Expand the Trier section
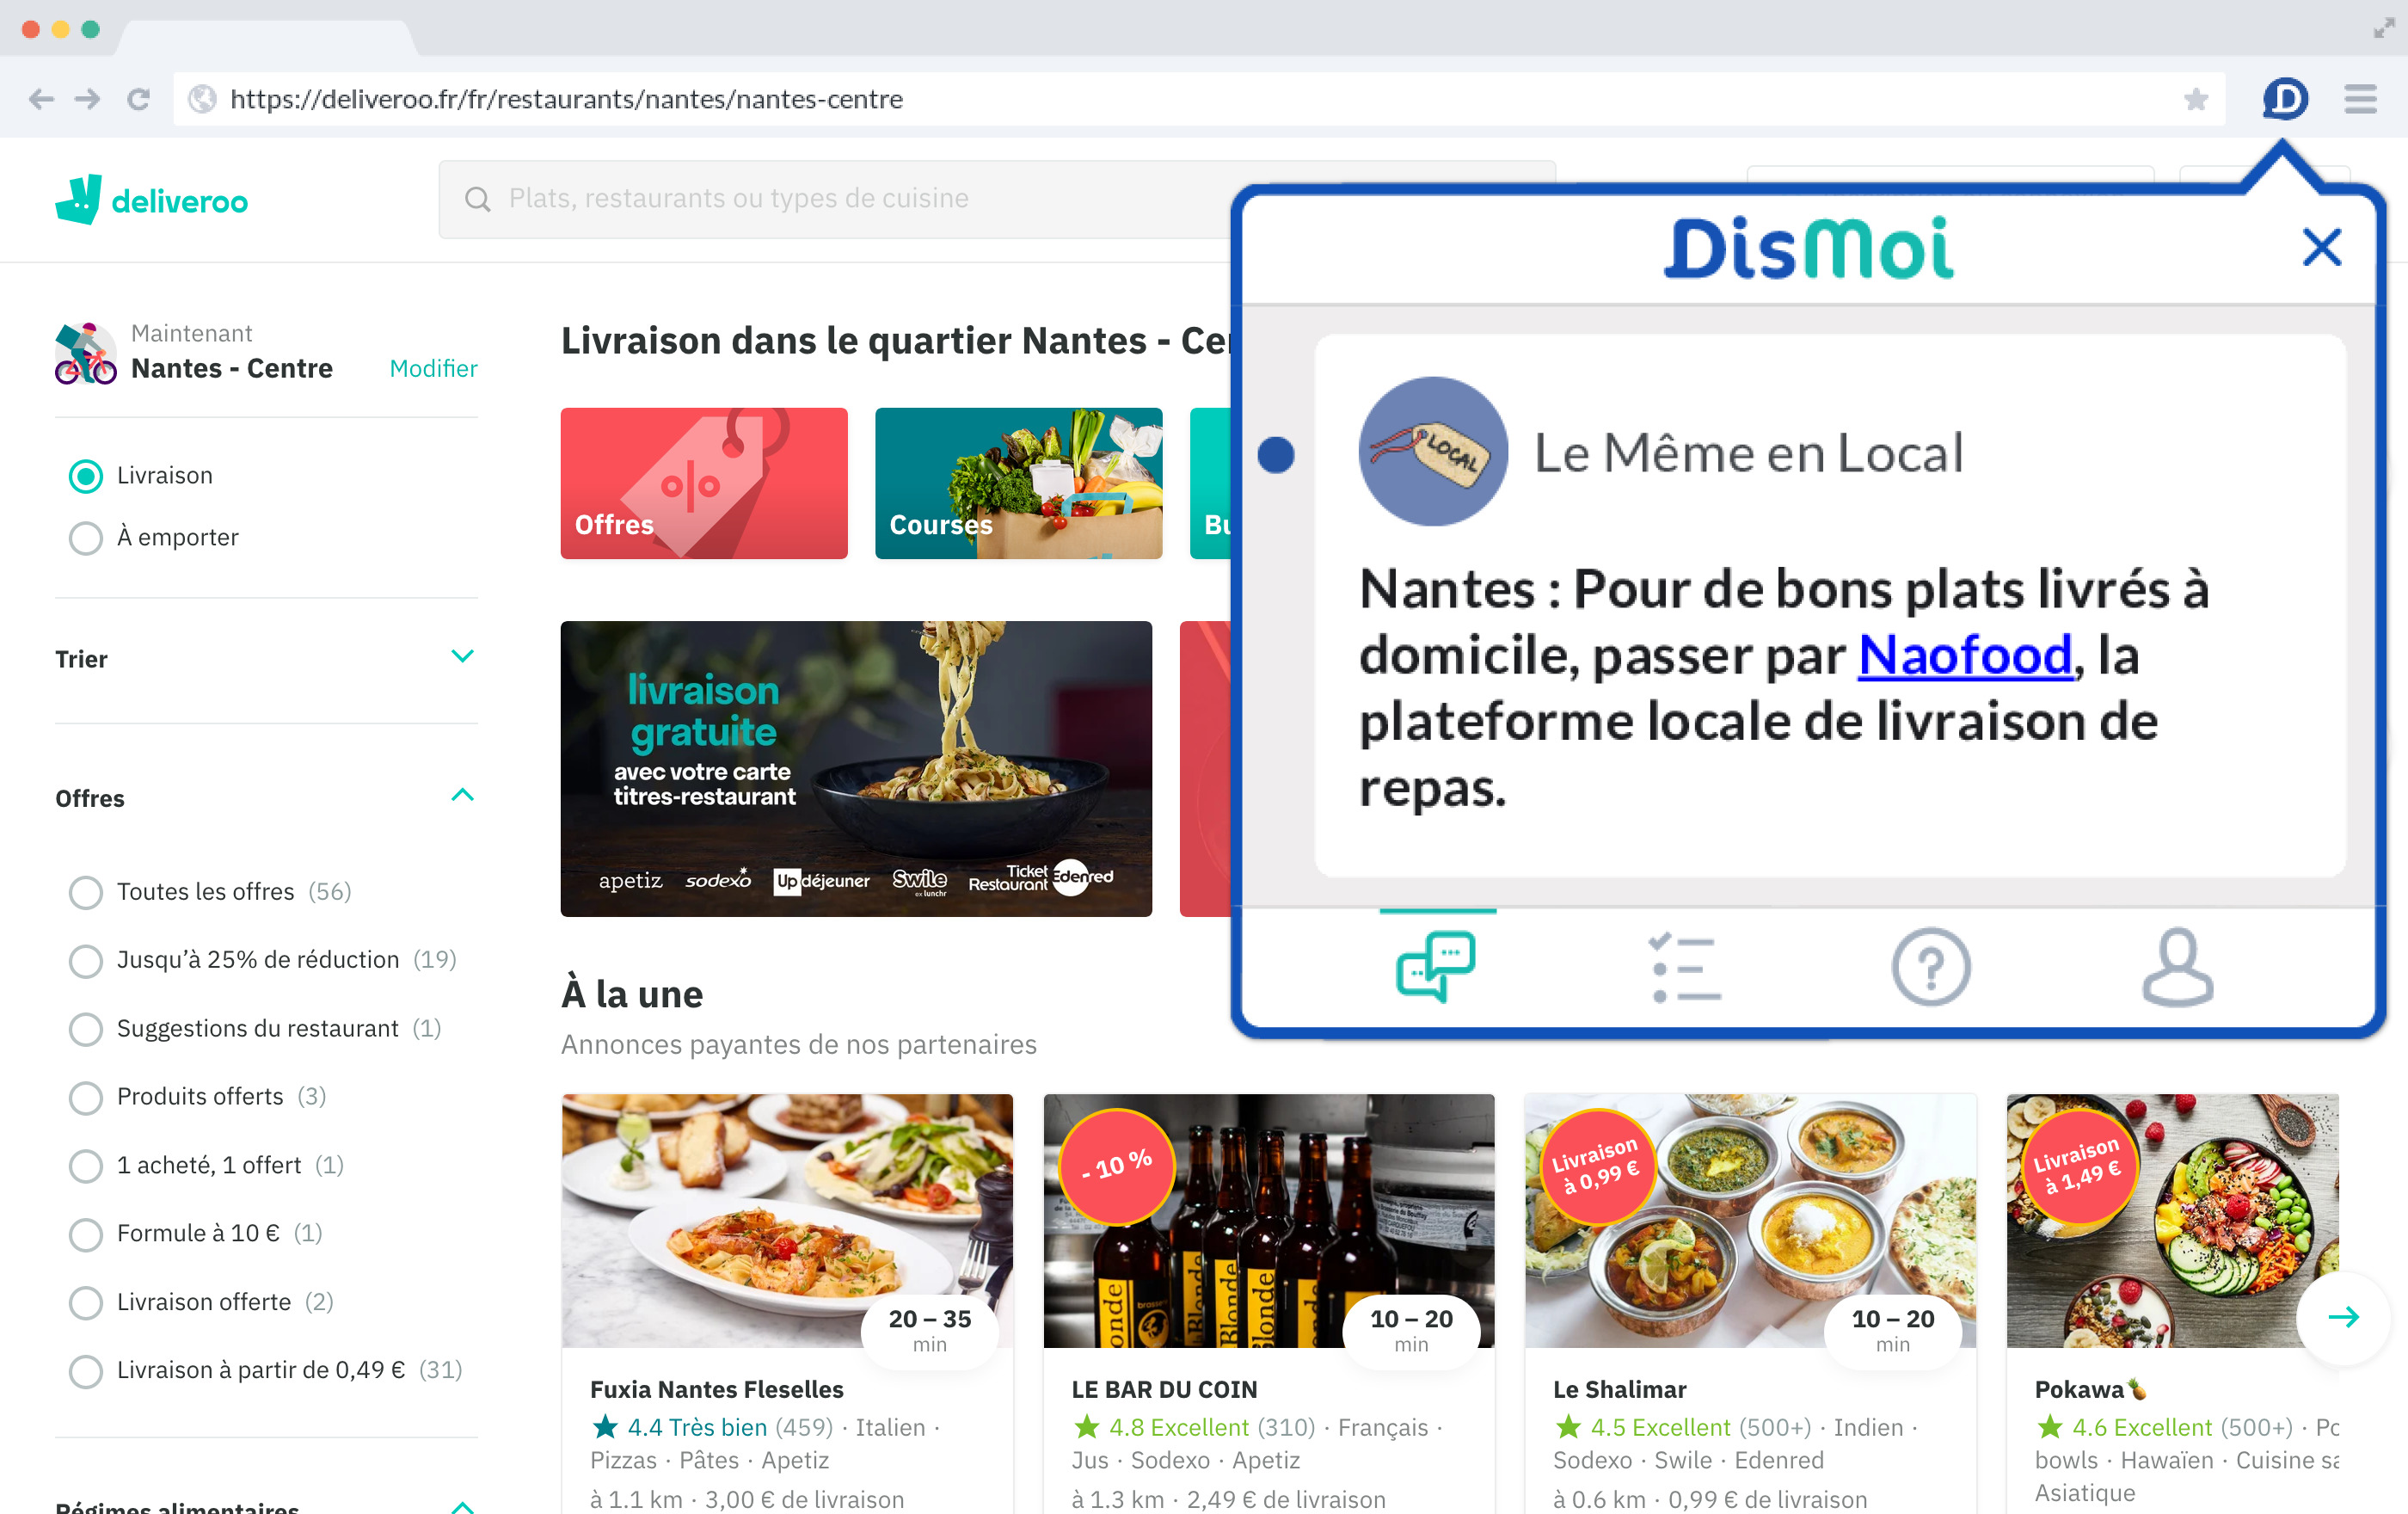Viewport: 2408px width, 1514px height. [x=463, y=656]
